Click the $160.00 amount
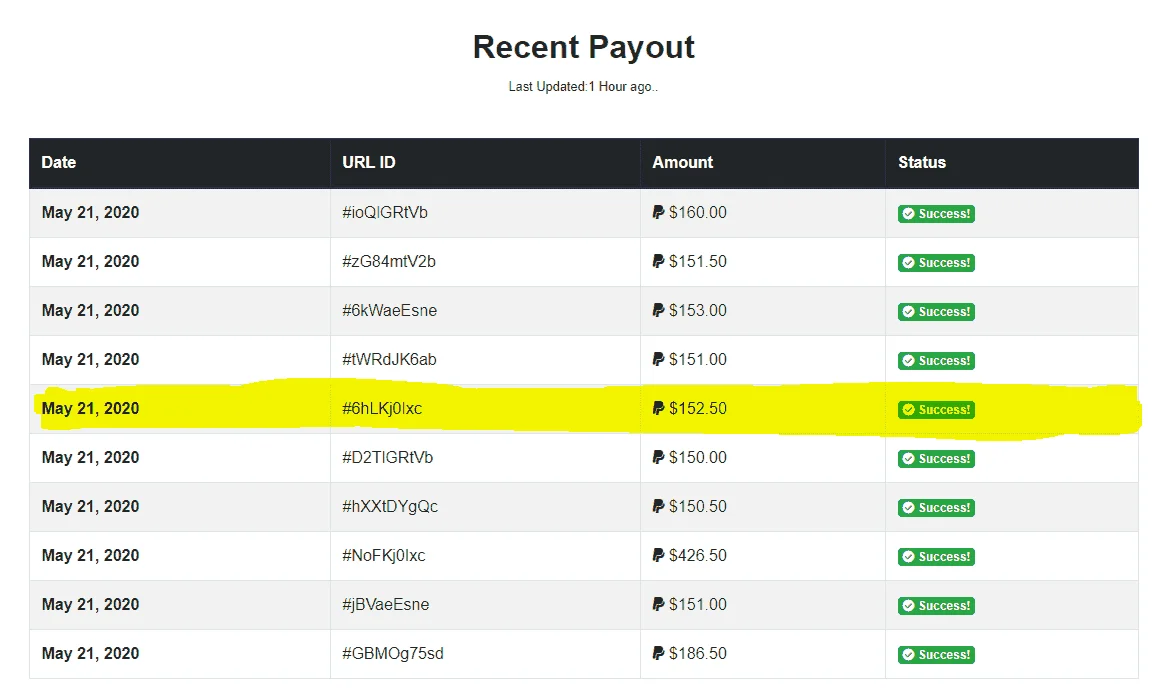The width and height of the screenshot is (1165, 694). (698, 213)
